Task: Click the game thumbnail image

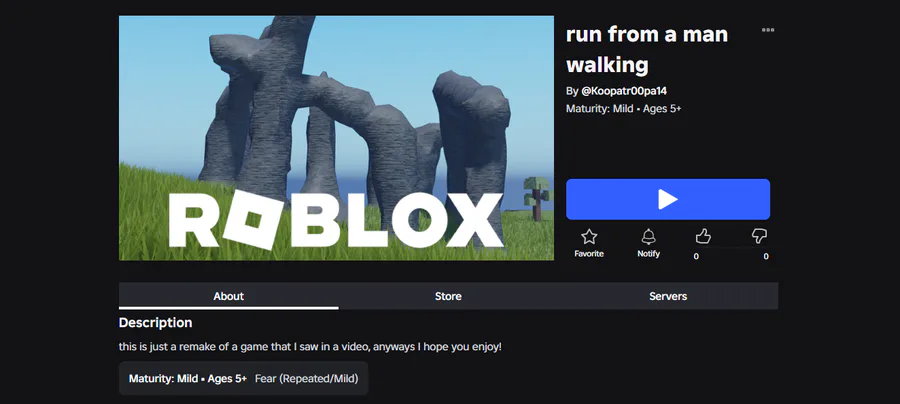Action: coord(336,138)
